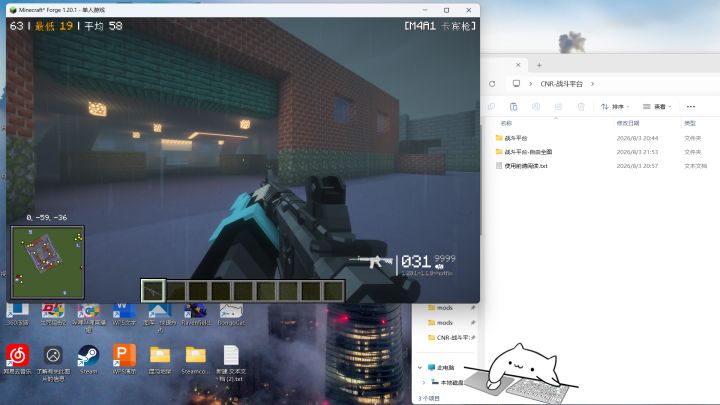Select the M4A1 rifle hotbar slot
This screenshot has width=720, height=405.
[x=152, y=291]
